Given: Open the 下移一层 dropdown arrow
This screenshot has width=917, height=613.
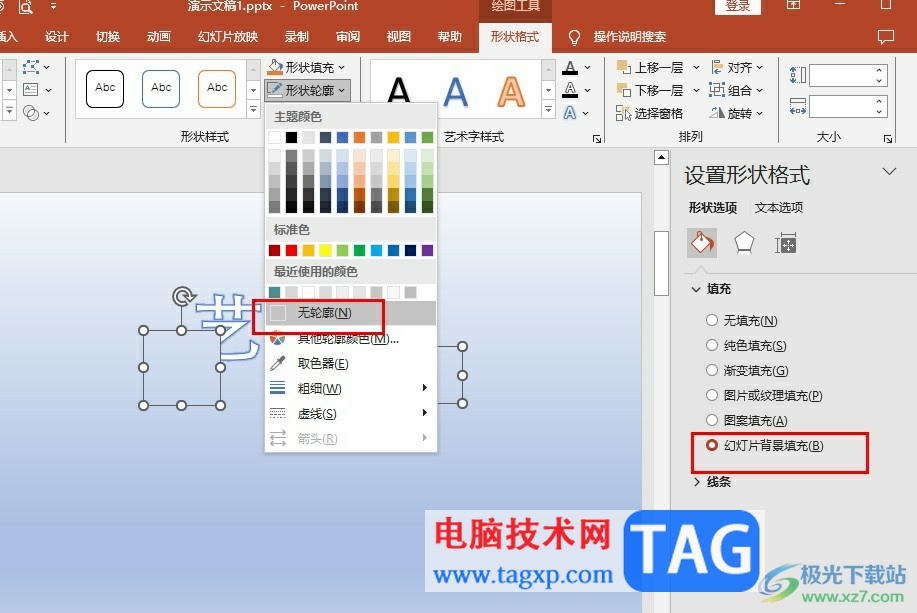Looking at the screenshot, I should 696,90.
